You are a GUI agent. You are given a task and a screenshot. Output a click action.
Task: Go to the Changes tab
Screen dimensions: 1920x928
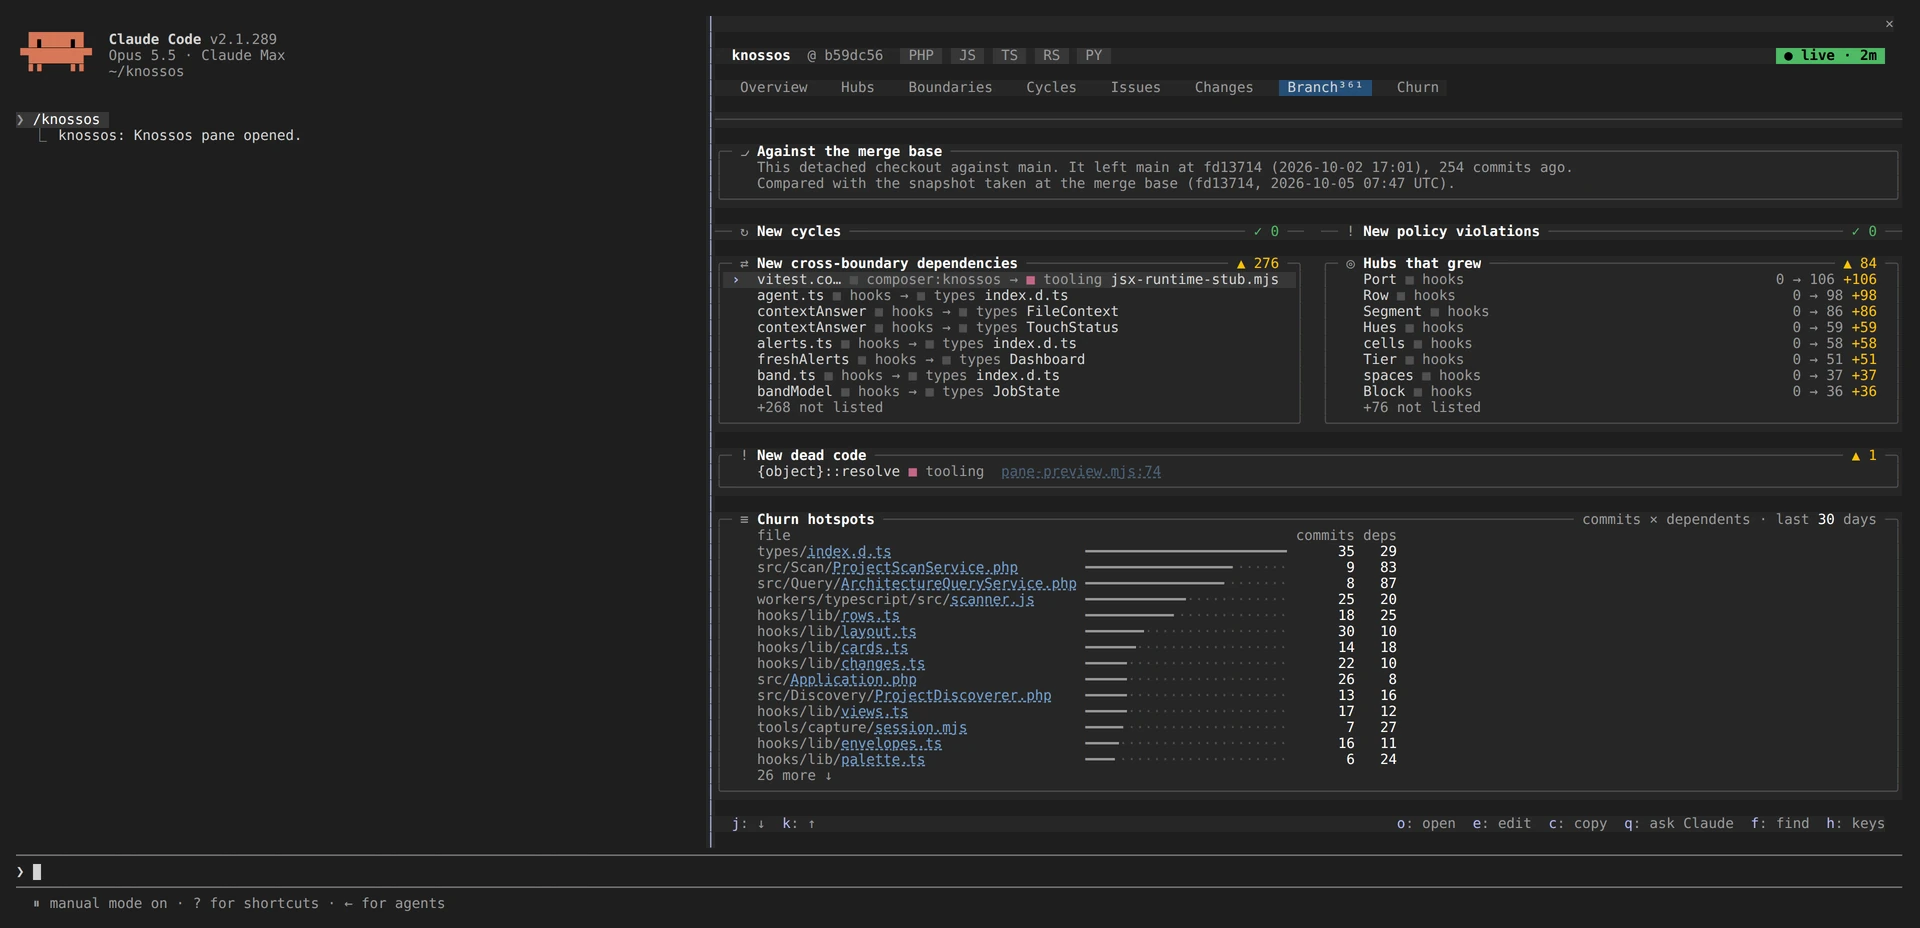click(x=1223, y=88)
